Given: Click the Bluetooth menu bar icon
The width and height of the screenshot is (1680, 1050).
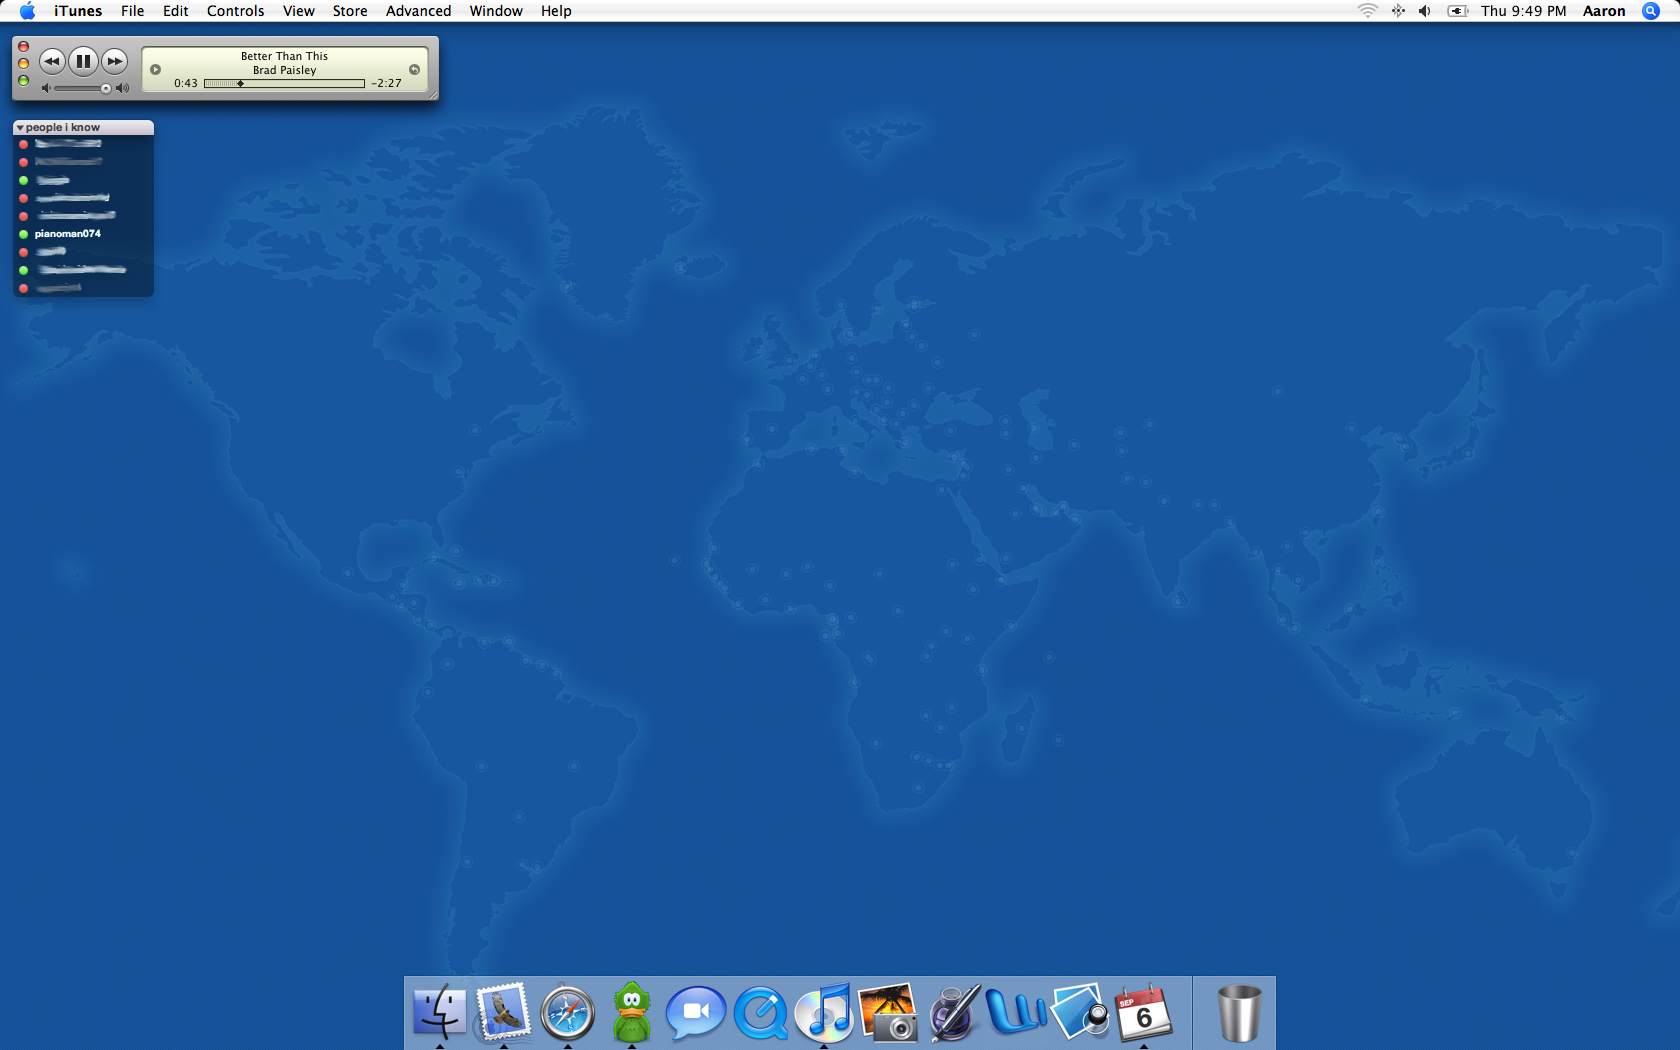Looking at the screenshot, I should [1398, 11].
